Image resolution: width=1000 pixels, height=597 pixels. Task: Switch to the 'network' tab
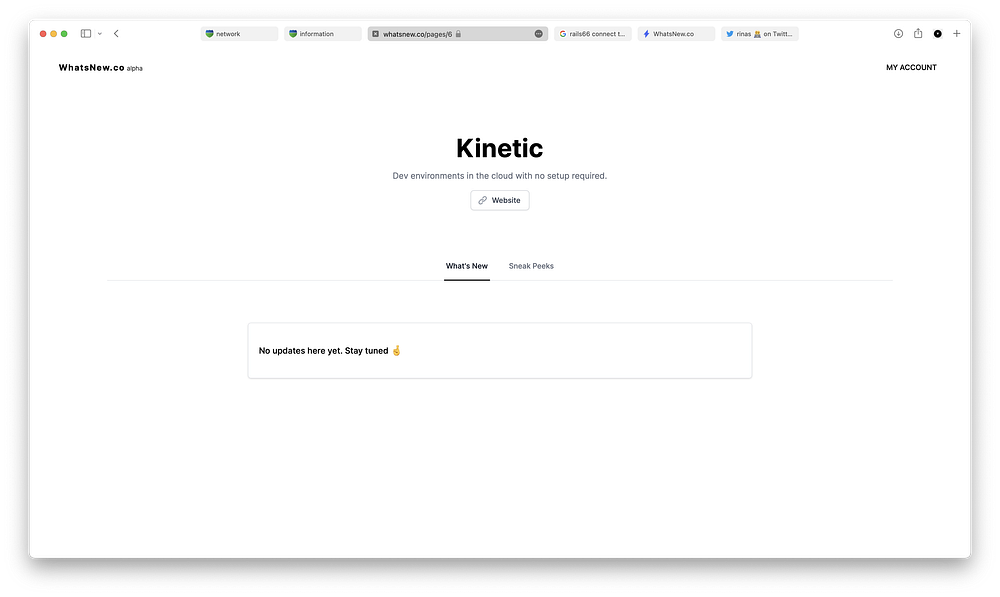point(239,34)
